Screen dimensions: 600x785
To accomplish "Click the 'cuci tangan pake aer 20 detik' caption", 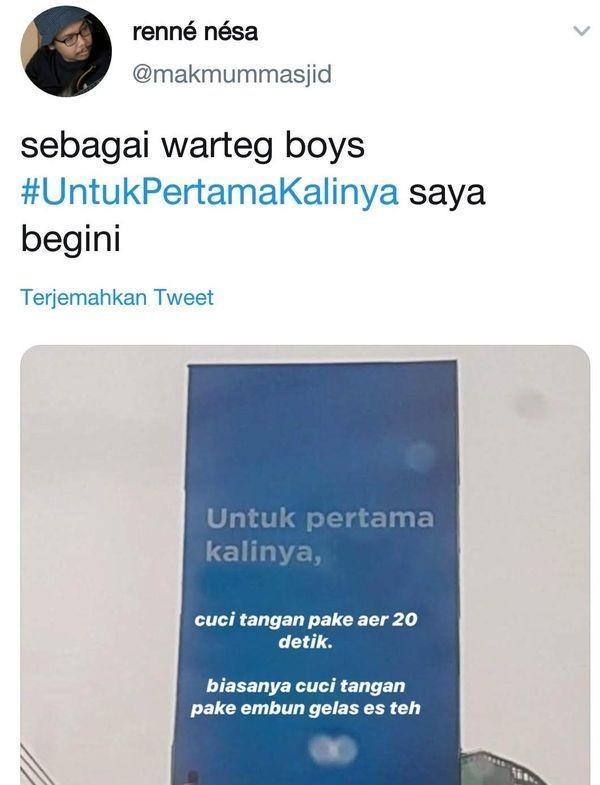I will click(306, 631).
